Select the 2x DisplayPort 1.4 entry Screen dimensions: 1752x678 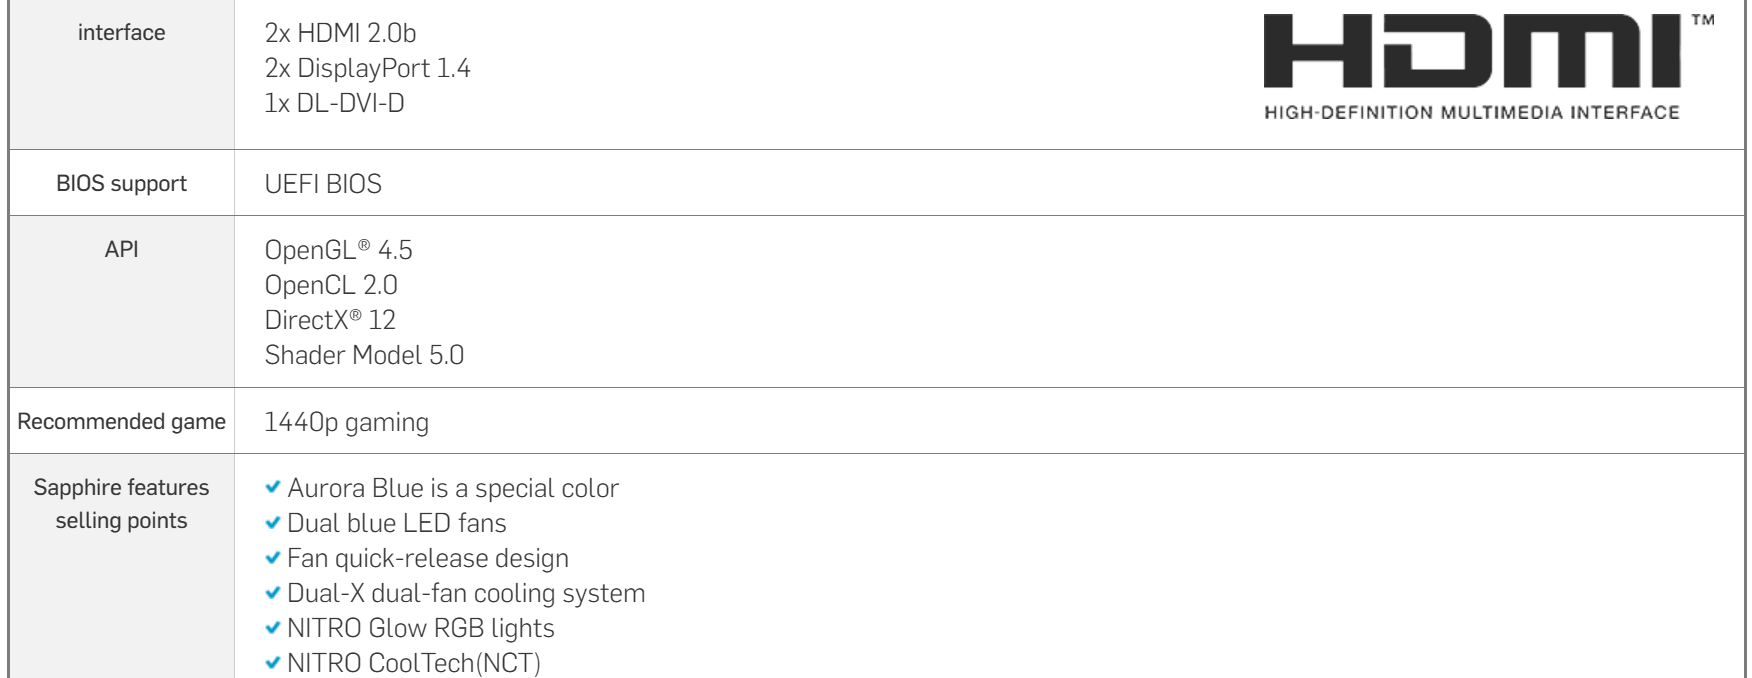(367, 68)
